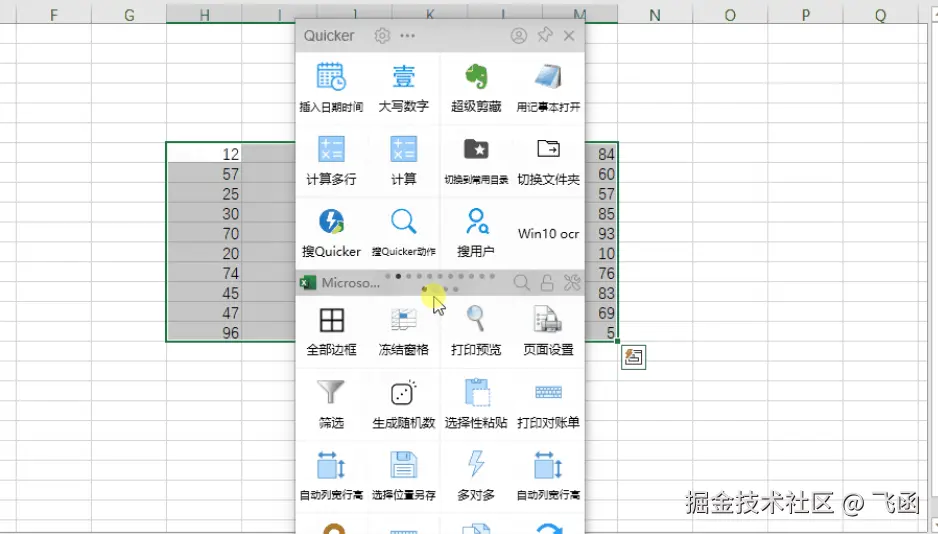938x534 pixels.
Task: Run the 计算多行 action
Action: [331, 160]
